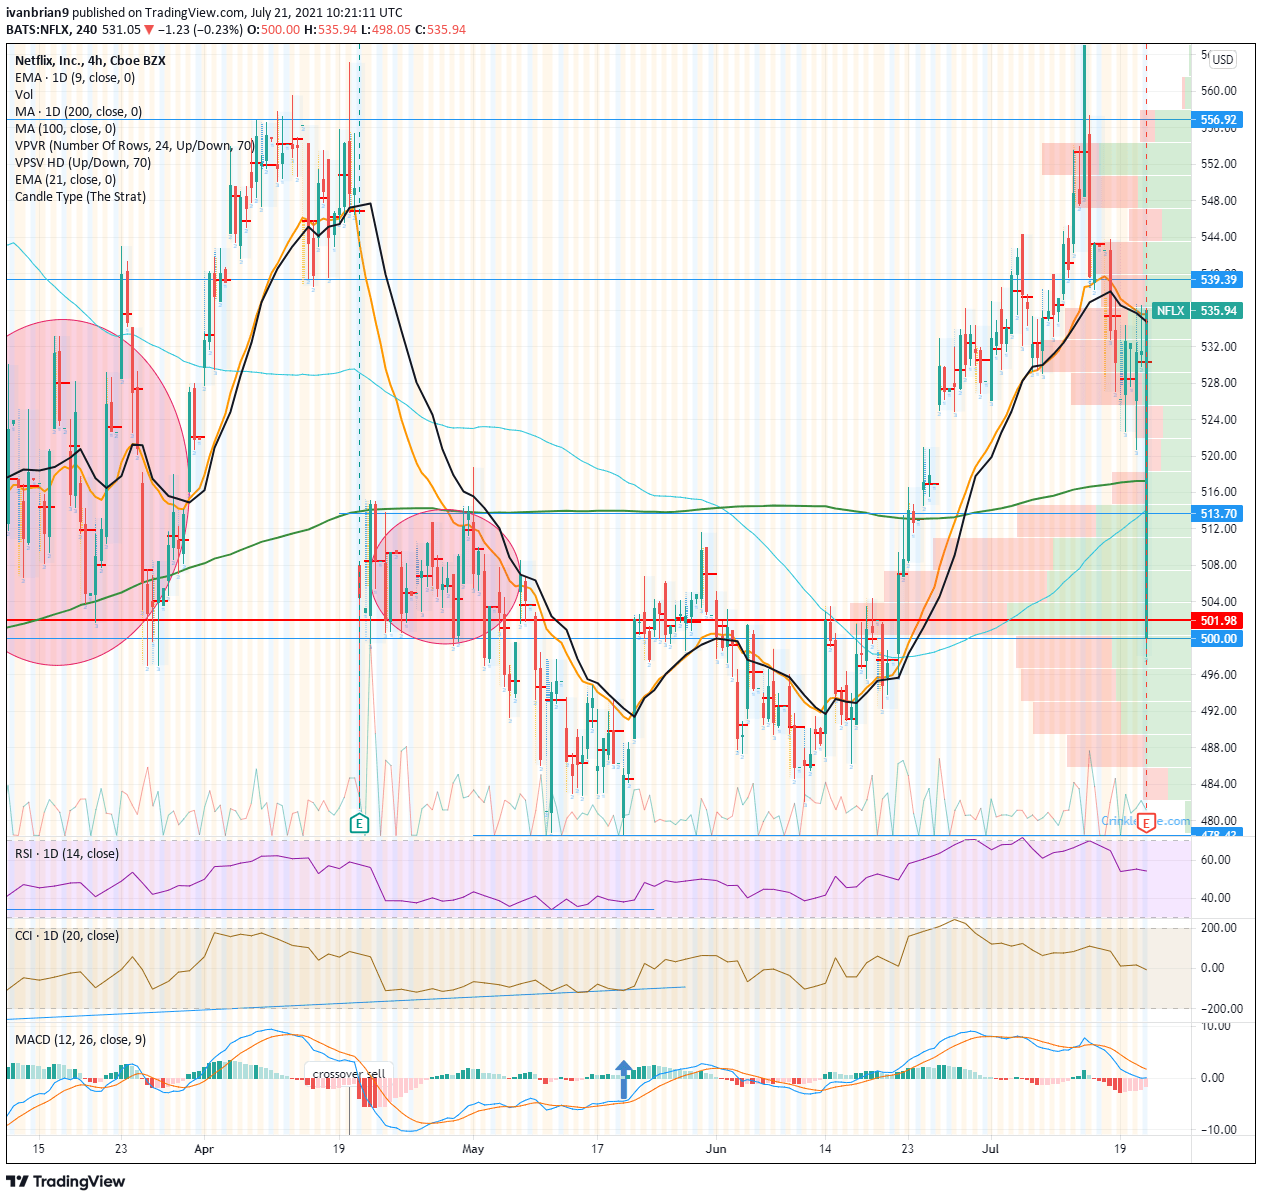
Task: Click the 556.92 price label
Action: (x=1218, y=119)
